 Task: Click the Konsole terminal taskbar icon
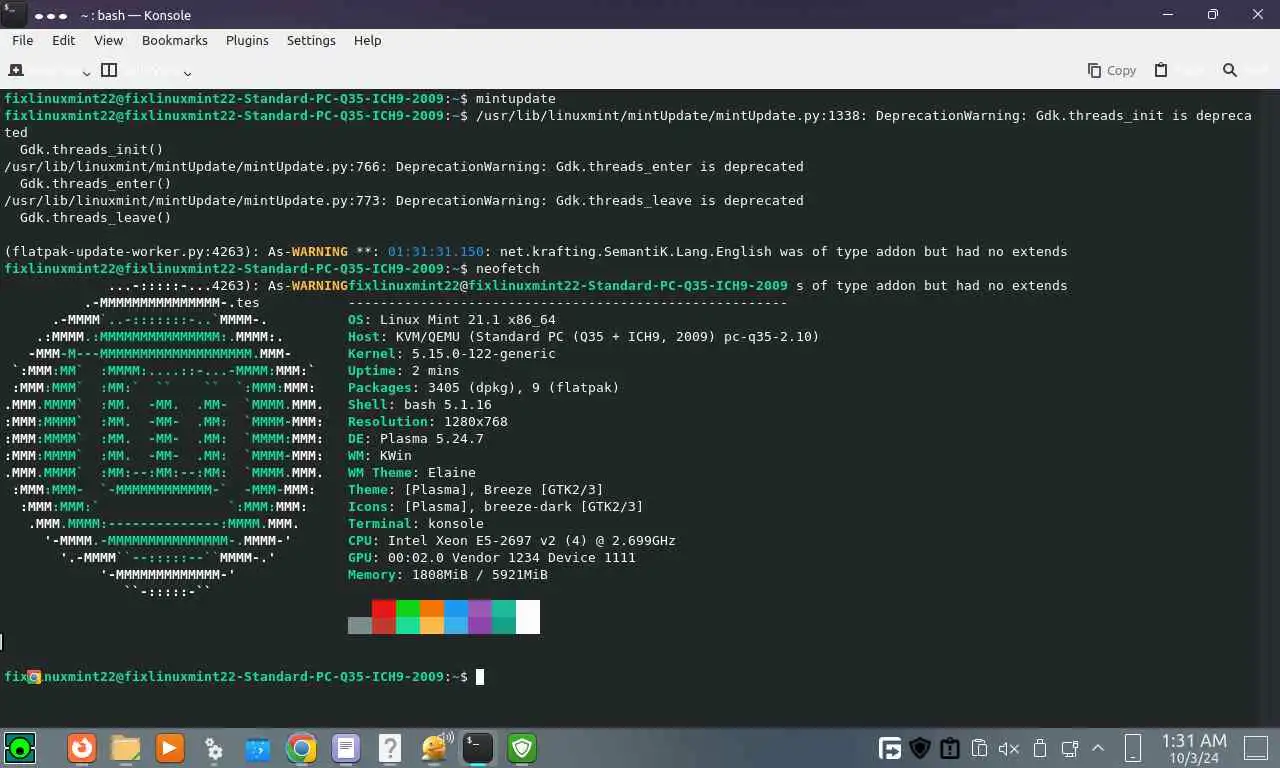[x=478, y=747]
